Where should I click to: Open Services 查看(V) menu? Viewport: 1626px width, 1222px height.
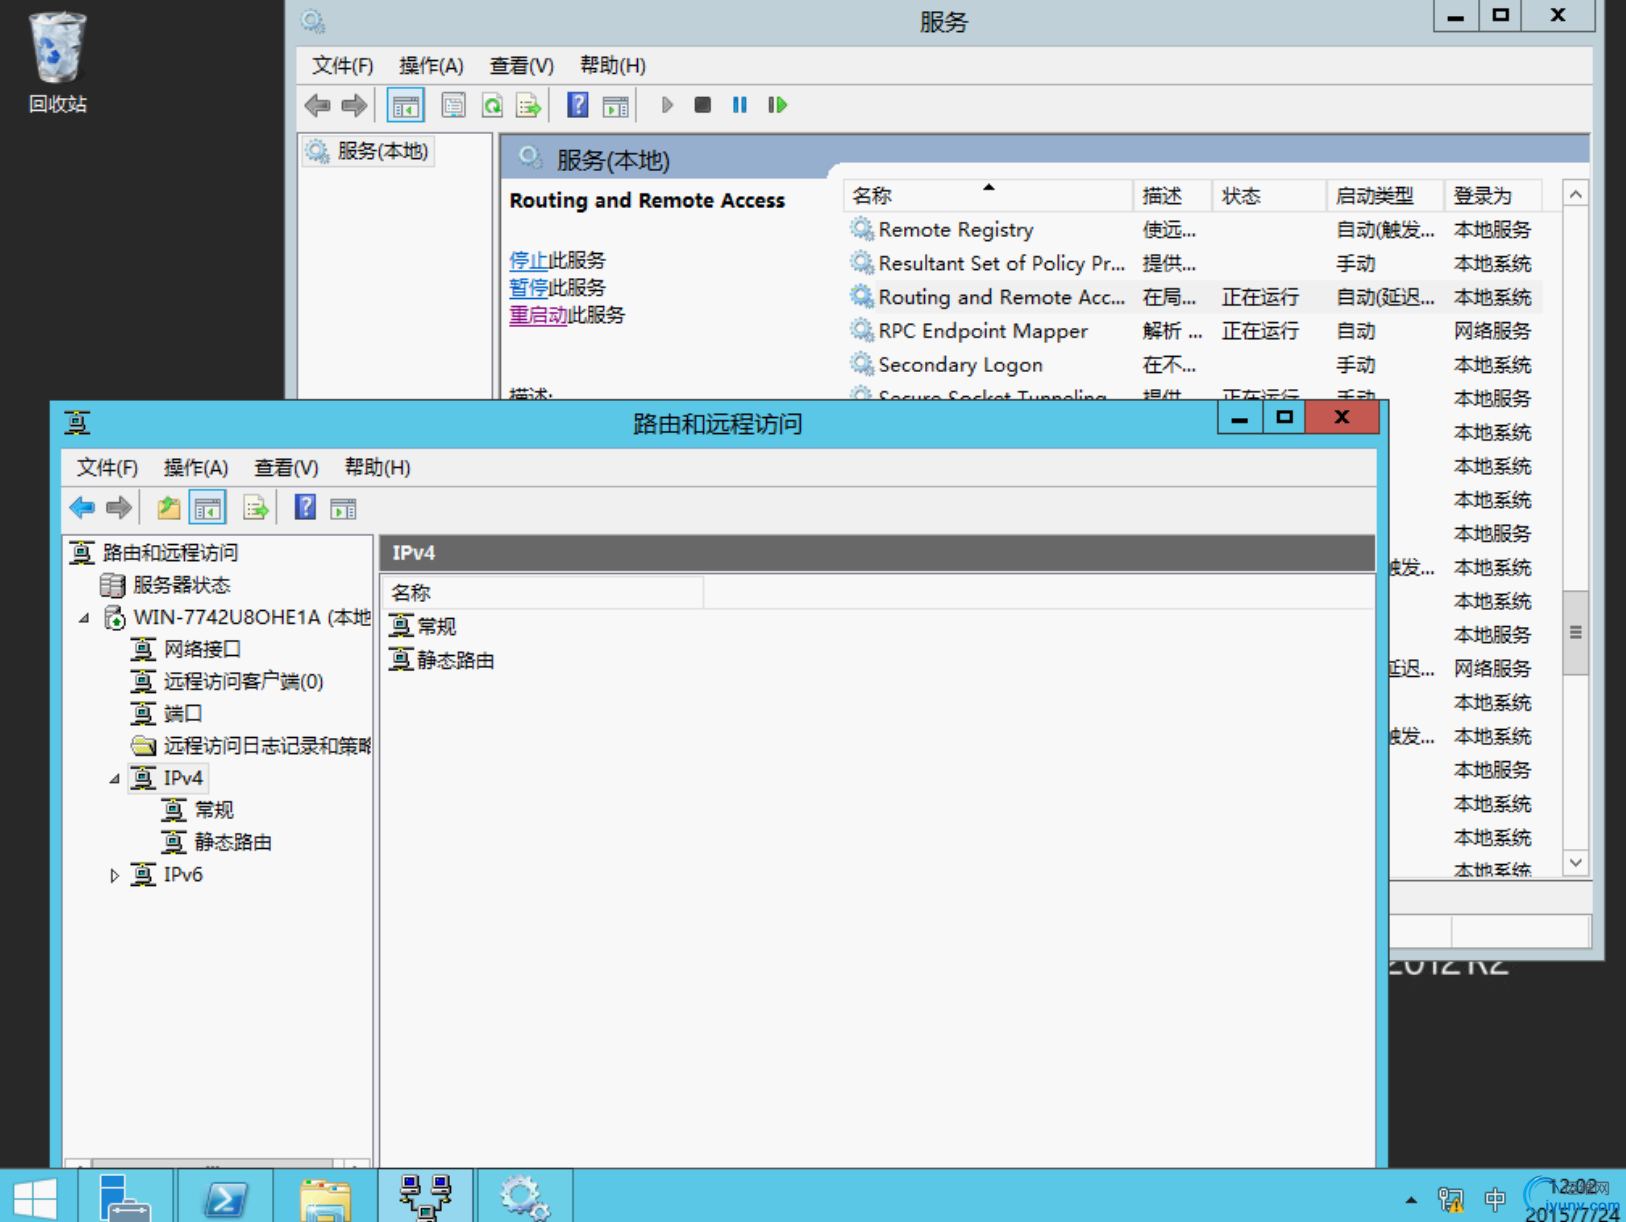[x=521, y=65]
